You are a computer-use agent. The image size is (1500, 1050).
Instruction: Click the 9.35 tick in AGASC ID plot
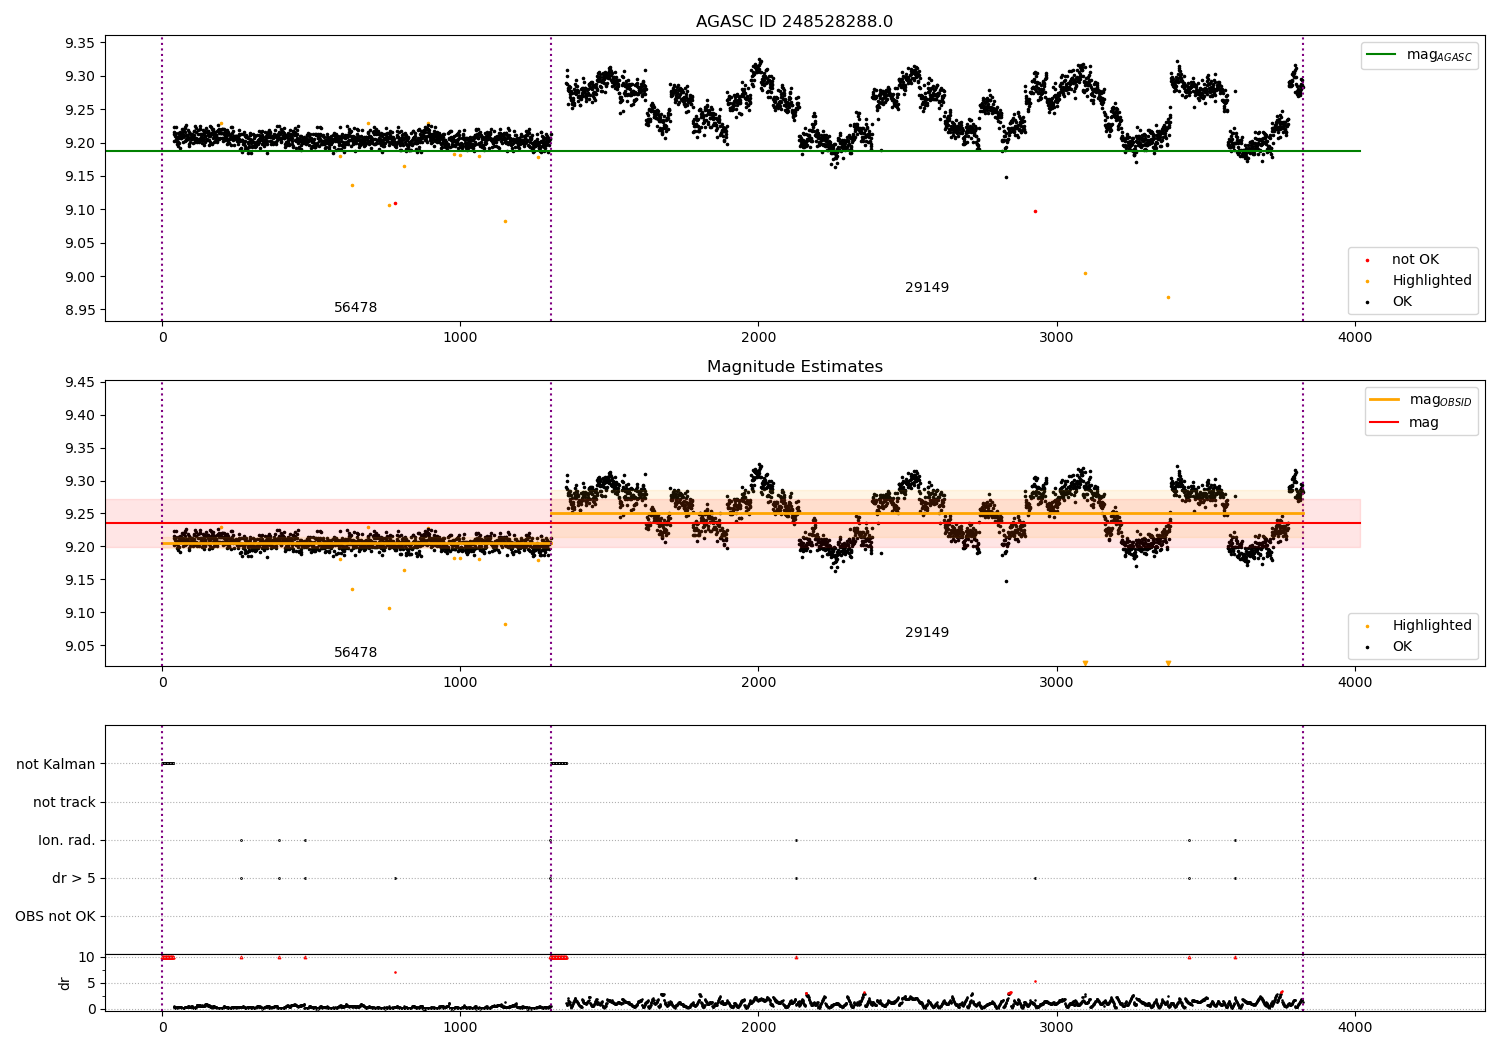[x=80, y=43]
